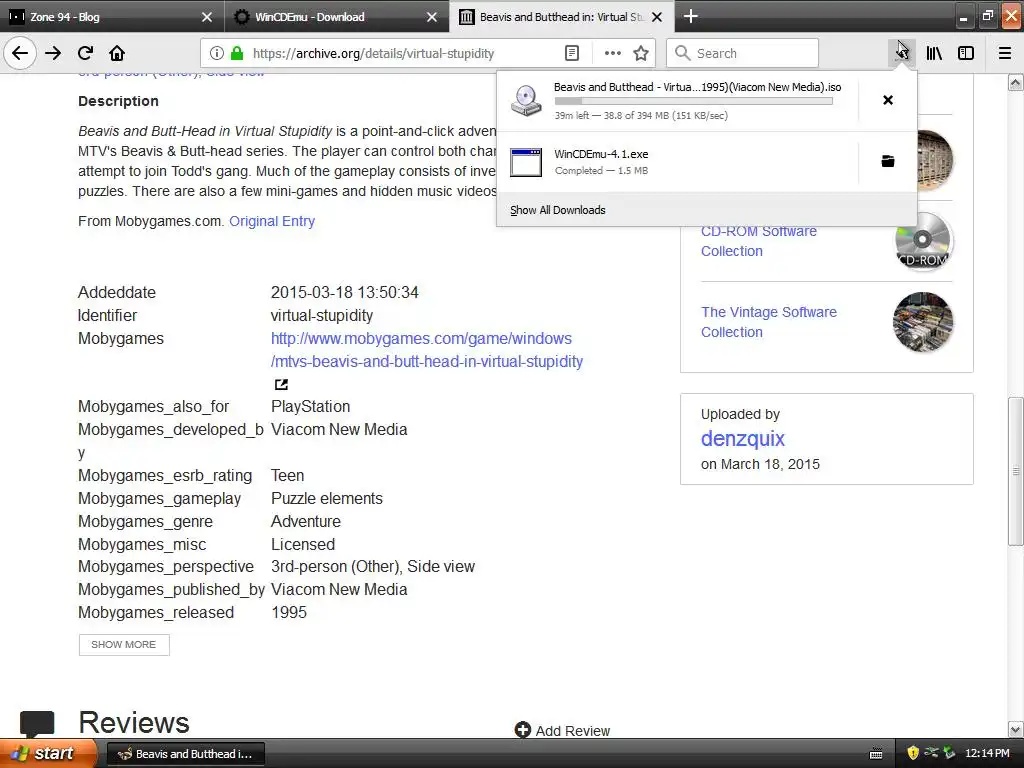This screenshot has height=768, width=1024.
Task: Open the Windows start menu
Action: tap(48, 753)
